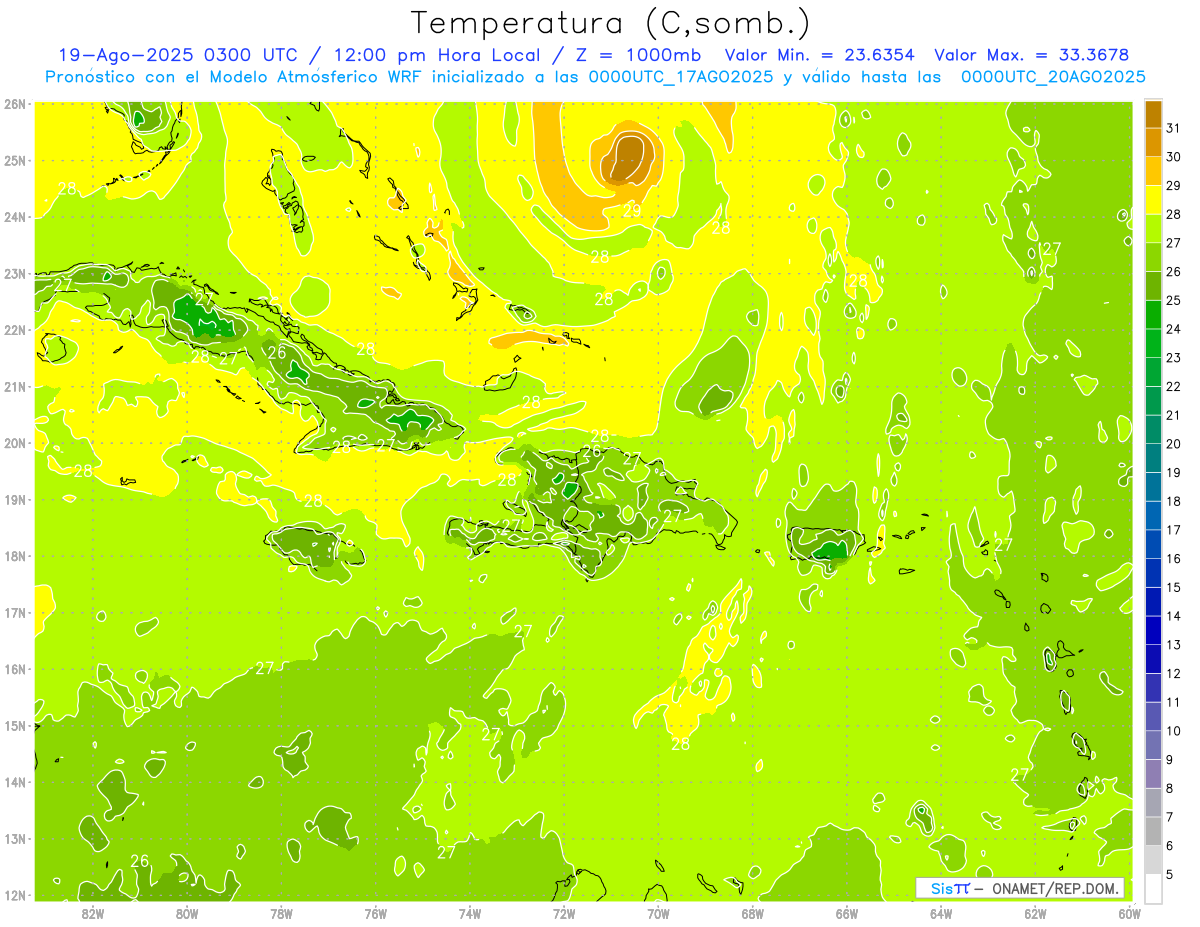Click the '25N' latitude label
1200x927 pixels.
15,160
